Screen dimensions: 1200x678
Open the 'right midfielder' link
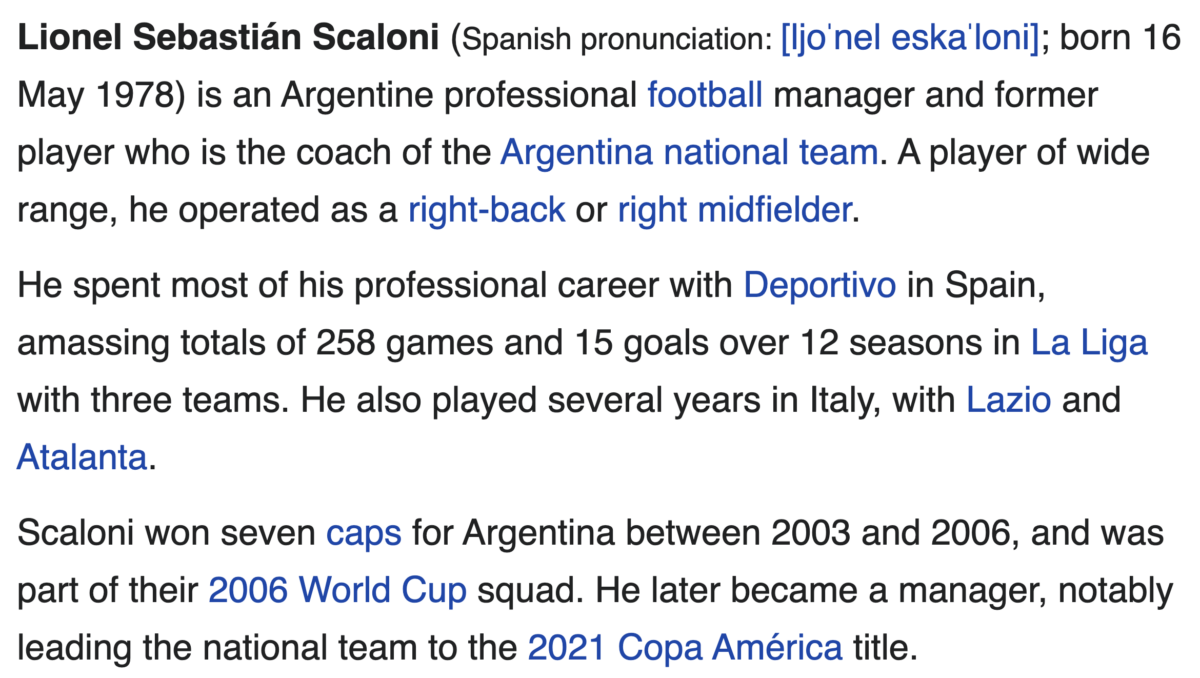click(x=734, y=210)
